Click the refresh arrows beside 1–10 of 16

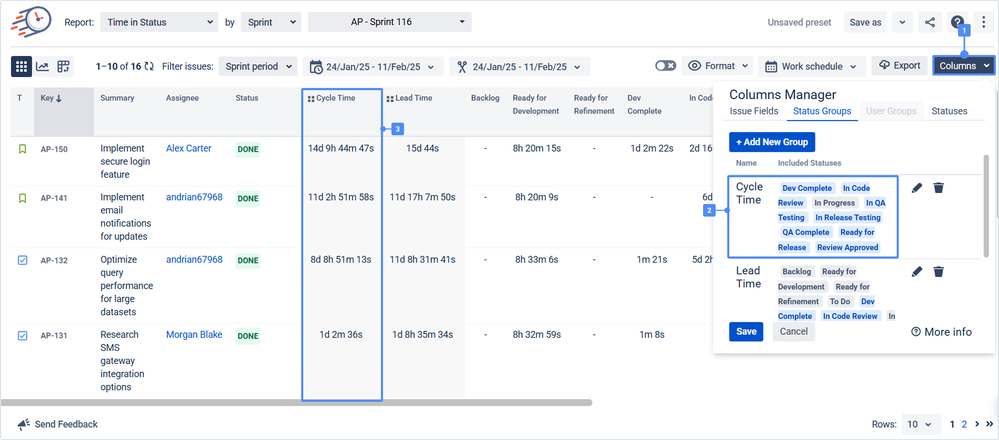tap(149, 66)
